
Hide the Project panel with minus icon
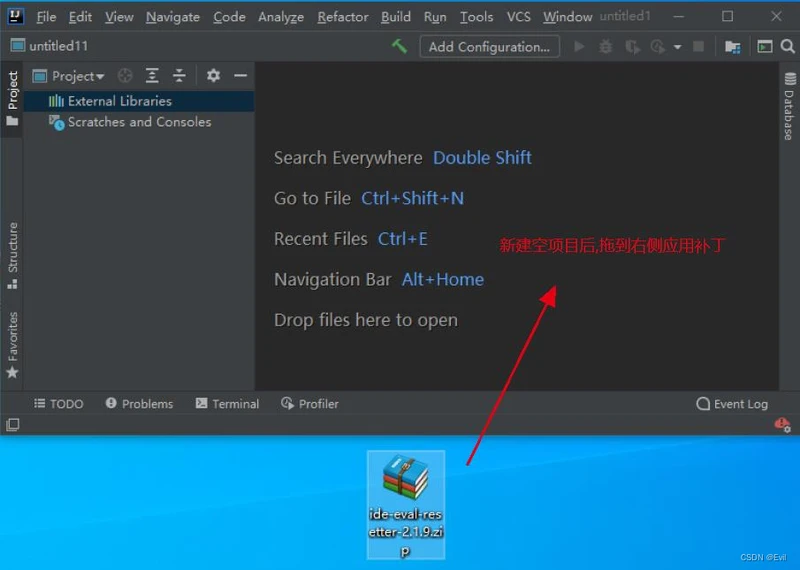[x=240, y=76]
